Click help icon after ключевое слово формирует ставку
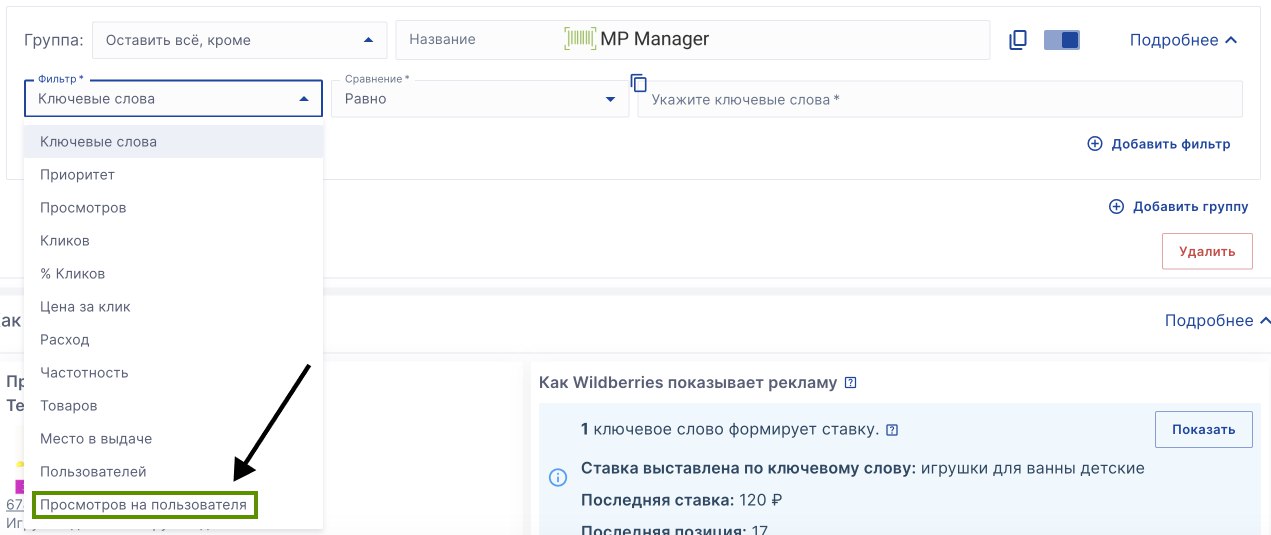 [x=892, y=430]
